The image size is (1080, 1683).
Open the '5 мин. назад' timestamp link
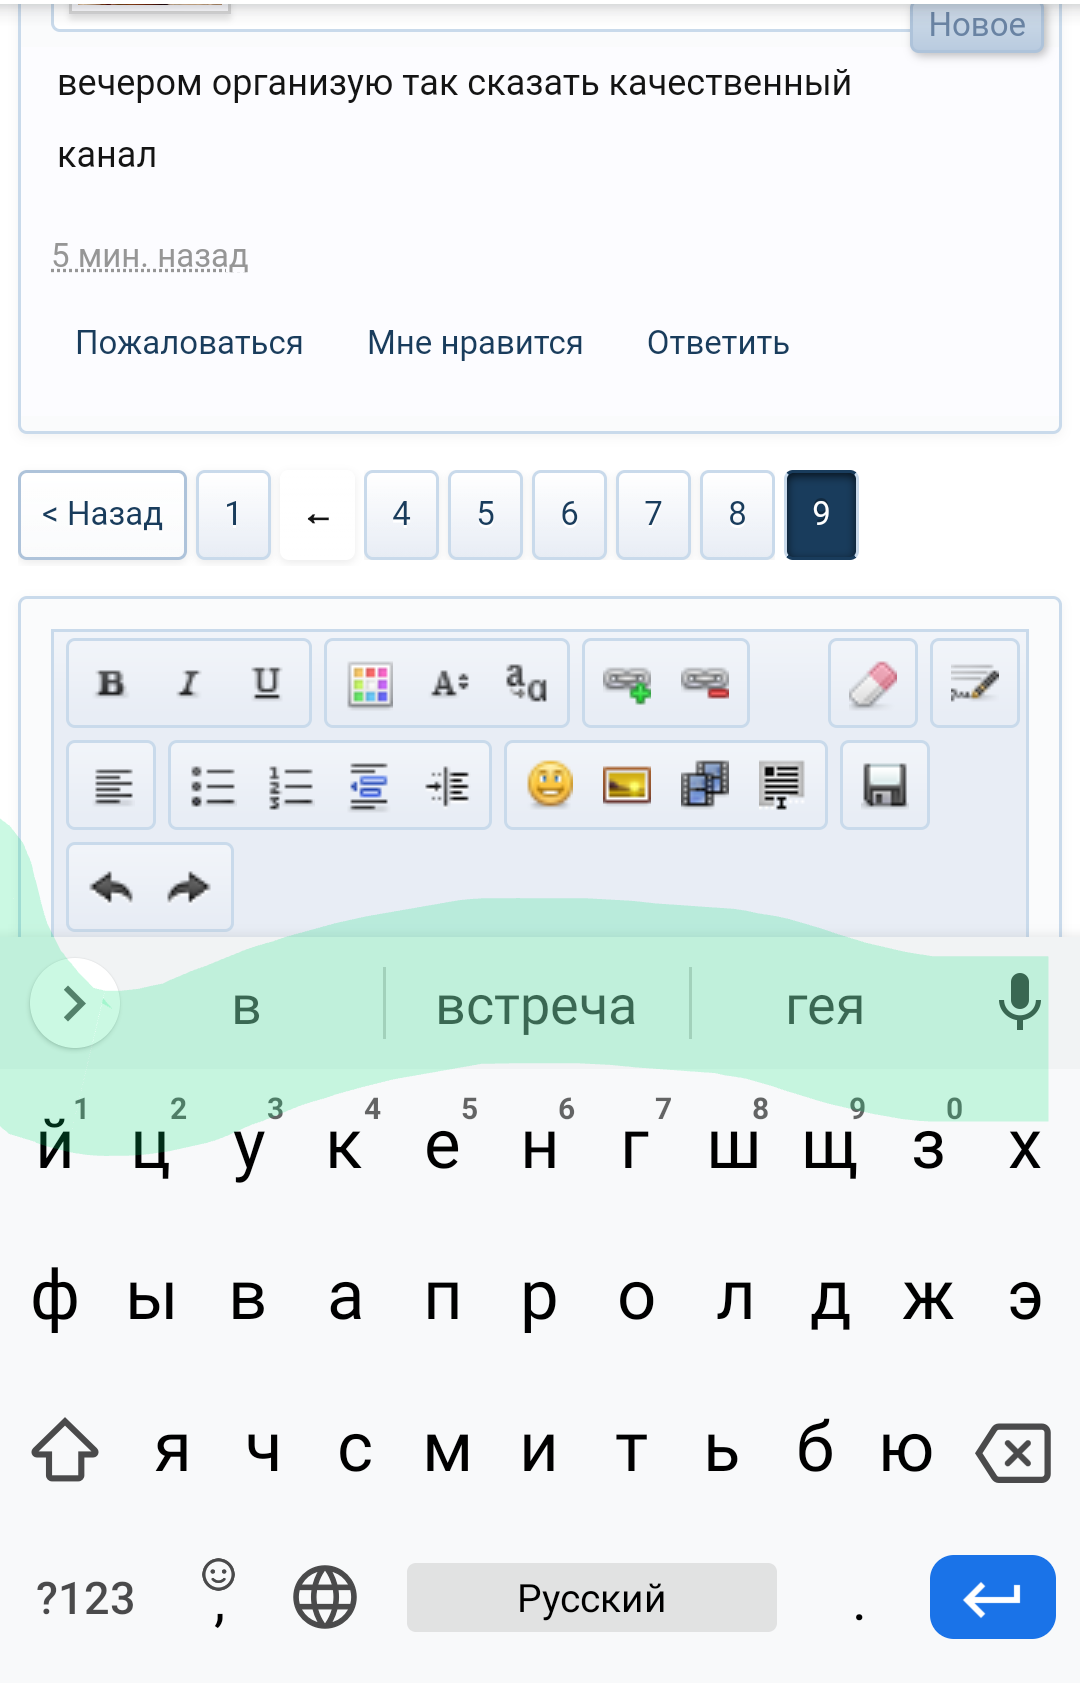point(150,256)
